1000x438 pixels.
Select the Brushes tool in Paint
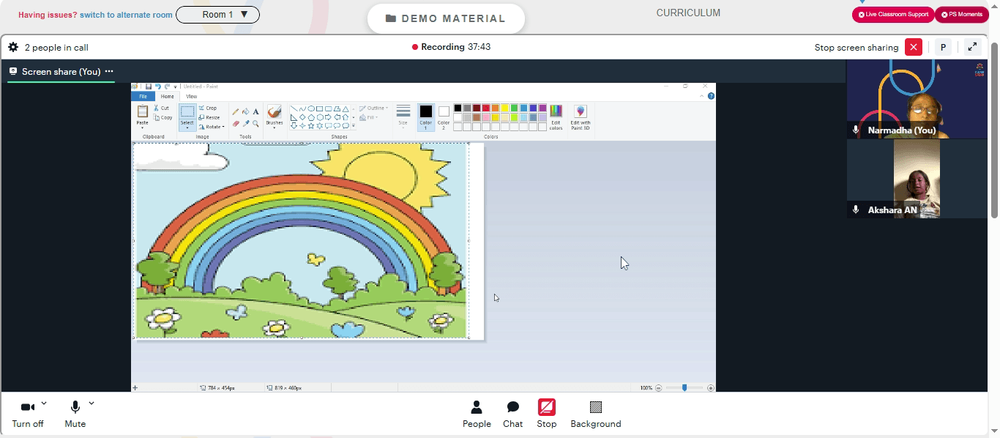[x=274, y=116]
